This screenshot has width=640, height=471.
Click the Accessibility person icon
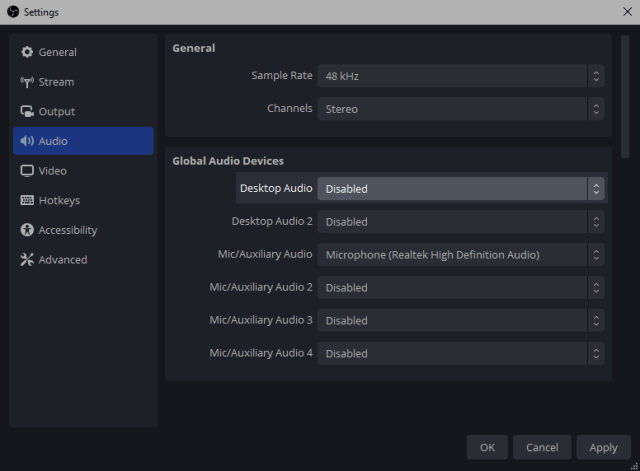pos(27,230)
